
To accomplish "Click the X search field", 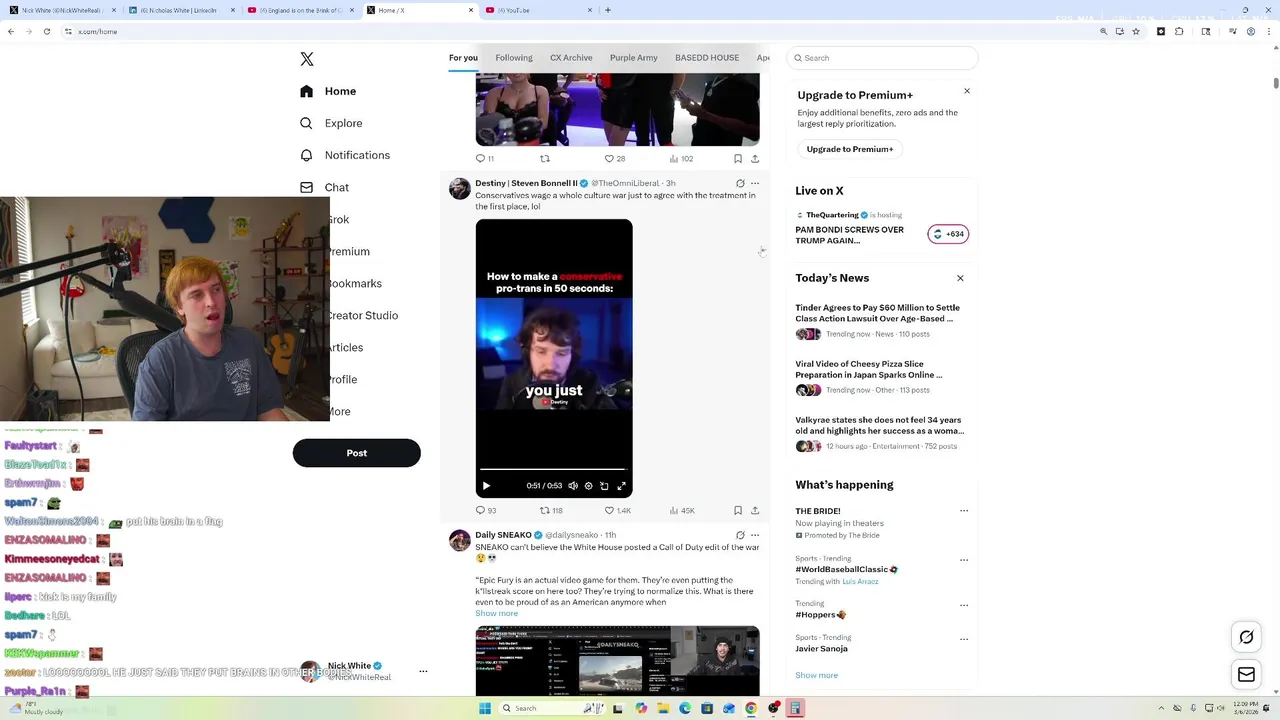I will (882, 58).
